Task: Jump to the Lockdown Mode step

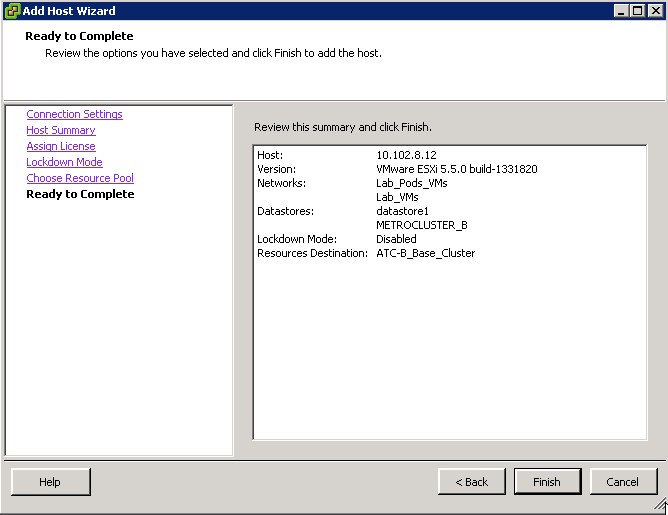Action: tap(64, 162)
